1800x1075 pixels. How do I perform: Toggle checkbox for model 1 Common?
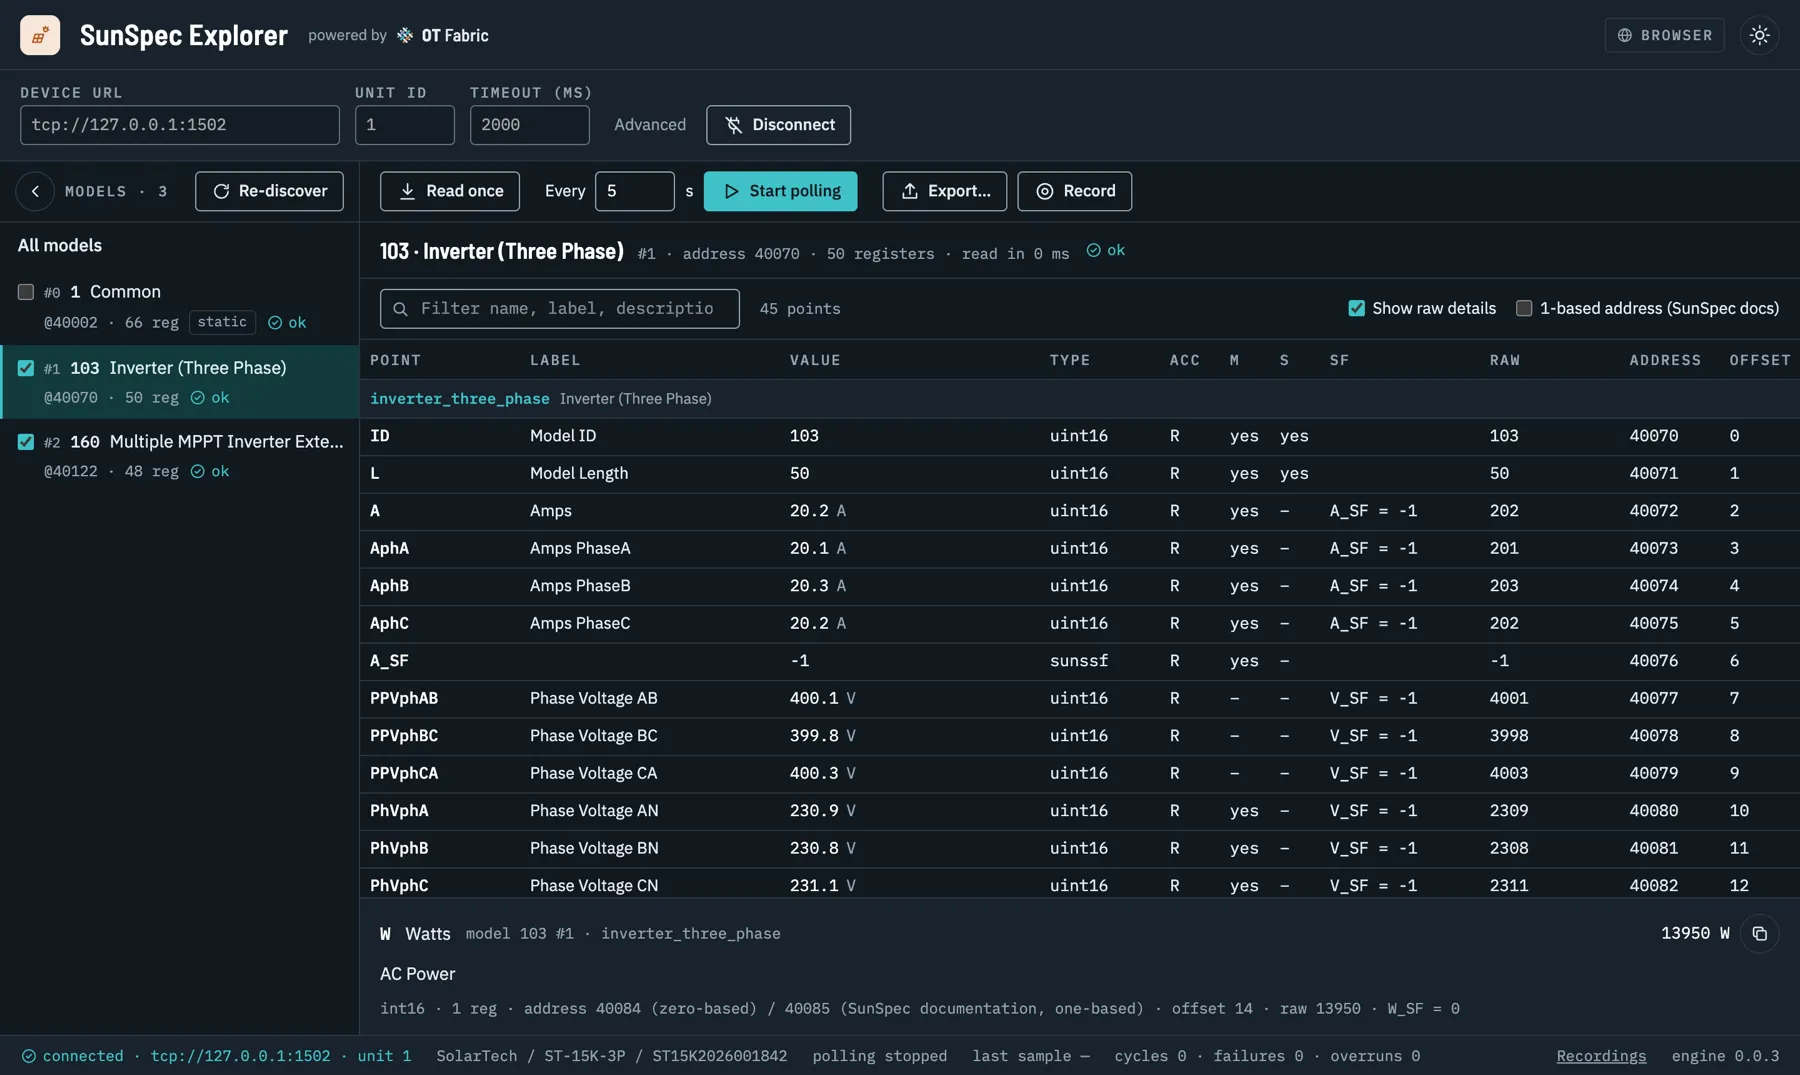[x=26, y=292]
